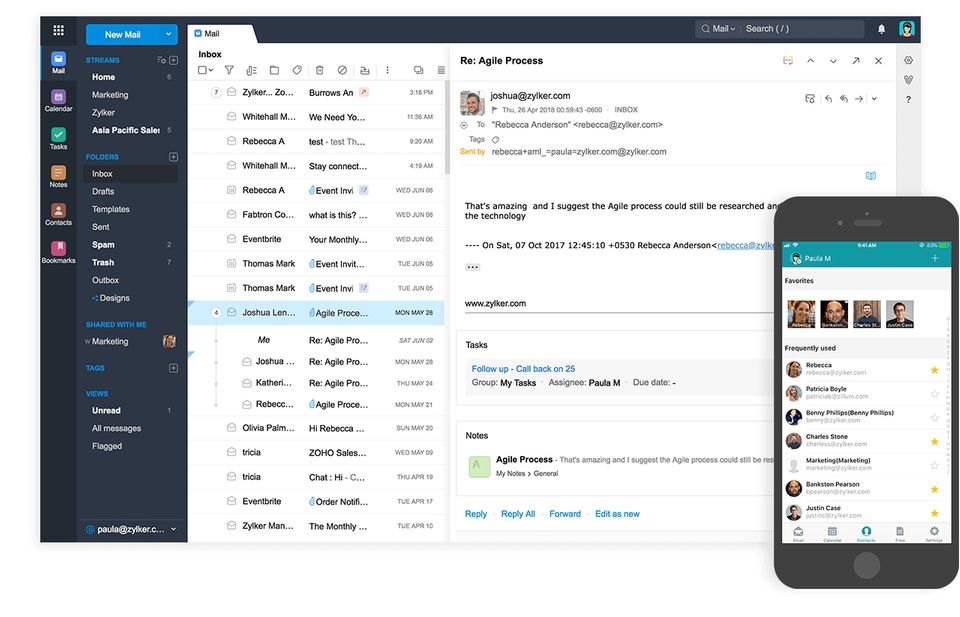The width and height of the screenshot is (960, 617).
Task: Click the tag icon in inbox toolbar
Action: point(297,70)
